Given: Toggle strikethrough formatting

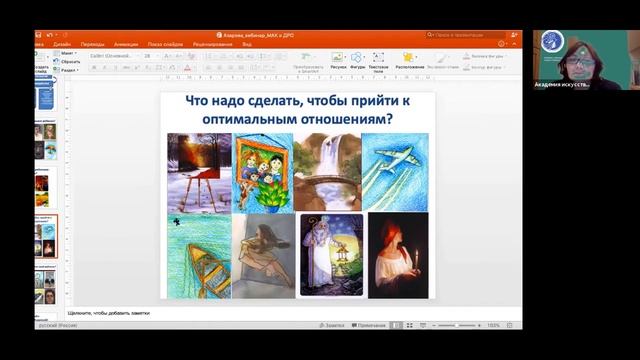Looking at the screenshot, I should [127, 67].
